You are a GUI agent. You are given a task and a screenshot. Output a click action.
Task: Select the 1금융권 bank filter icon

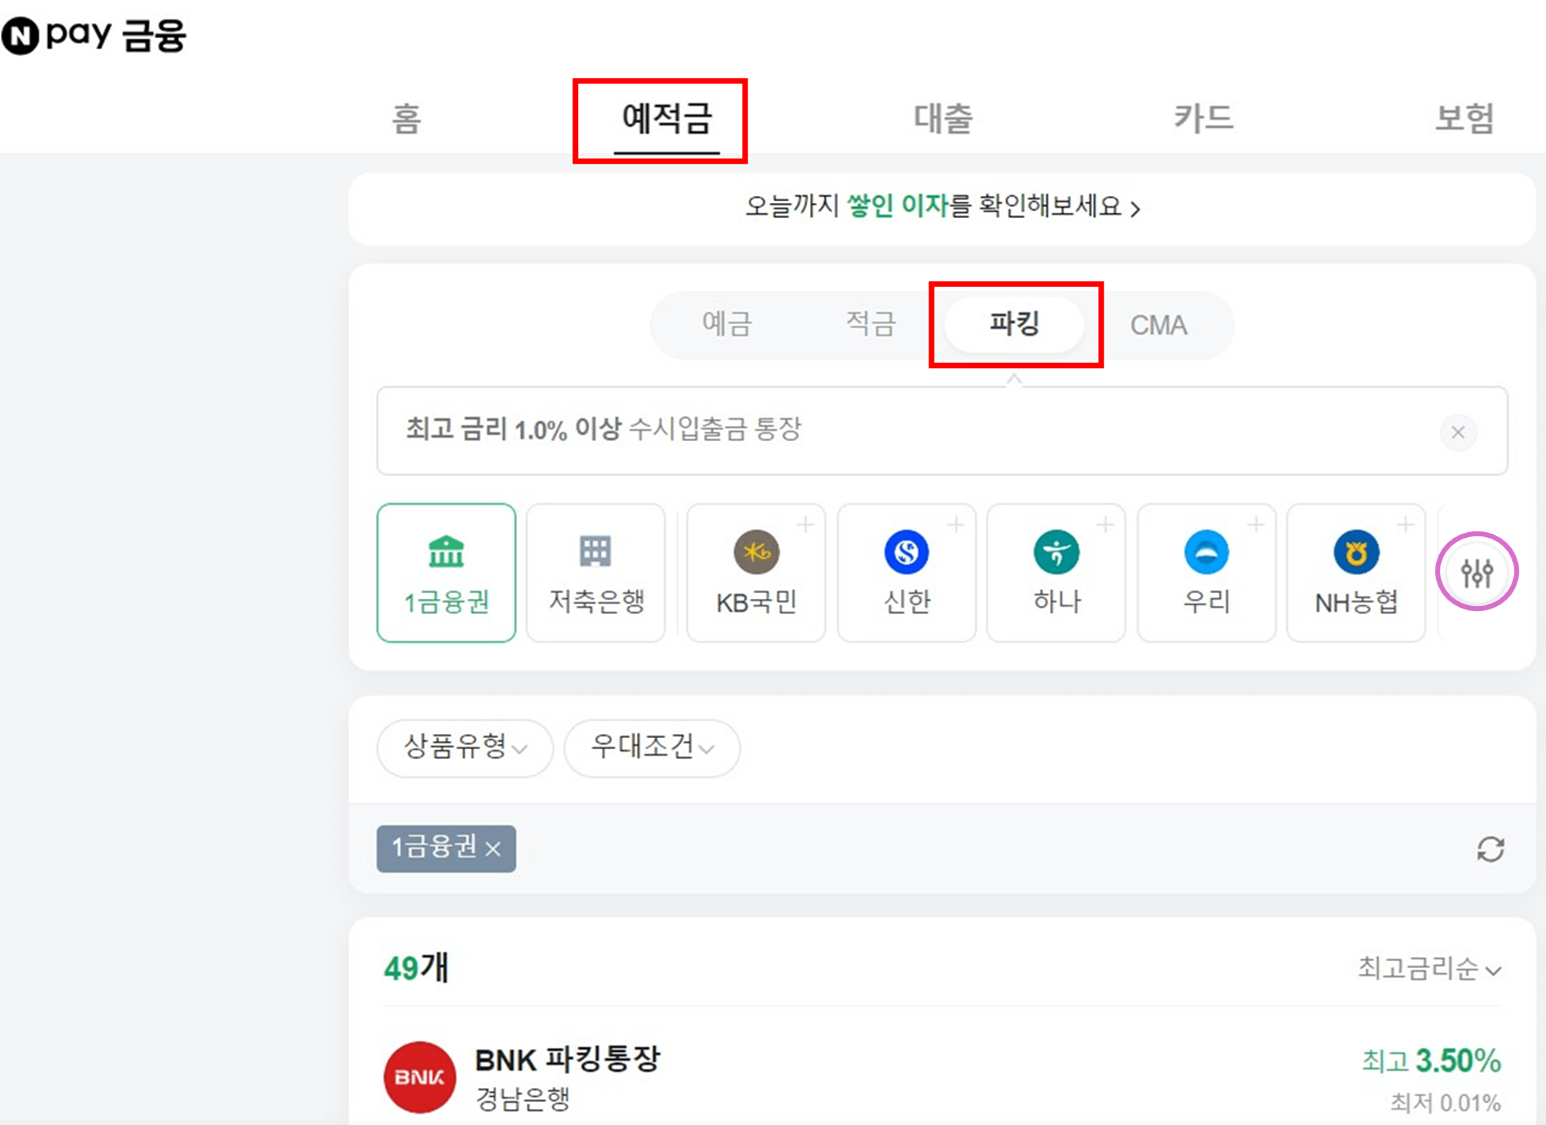[x=446, y=572]
